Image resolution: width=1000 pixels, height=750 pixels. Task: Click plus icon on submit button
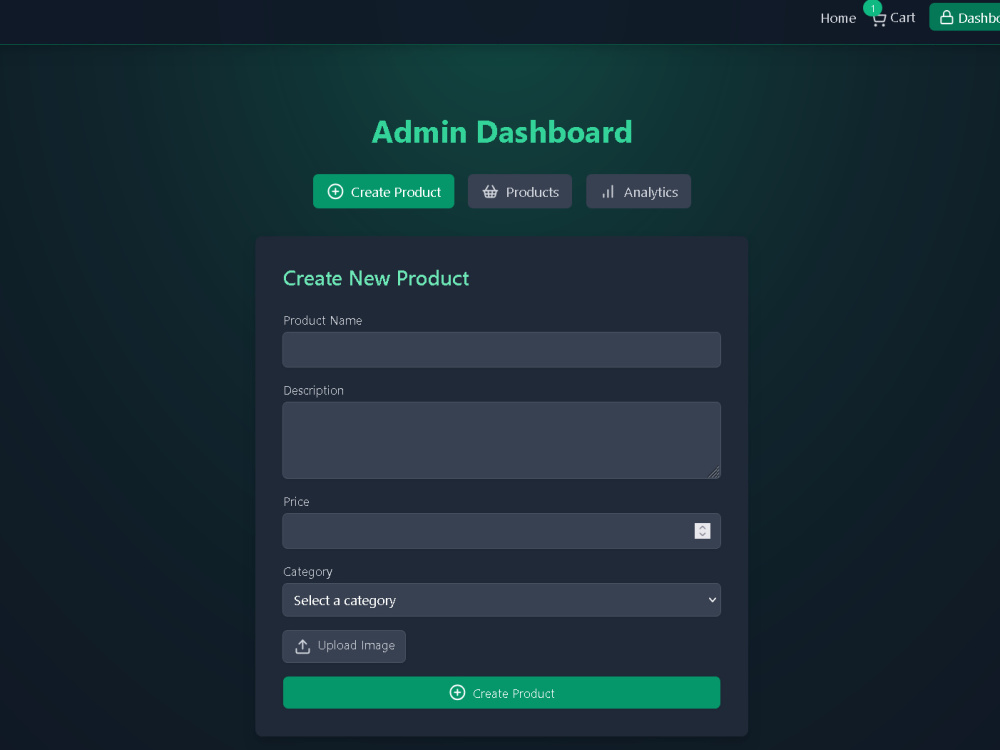(457, 693)
